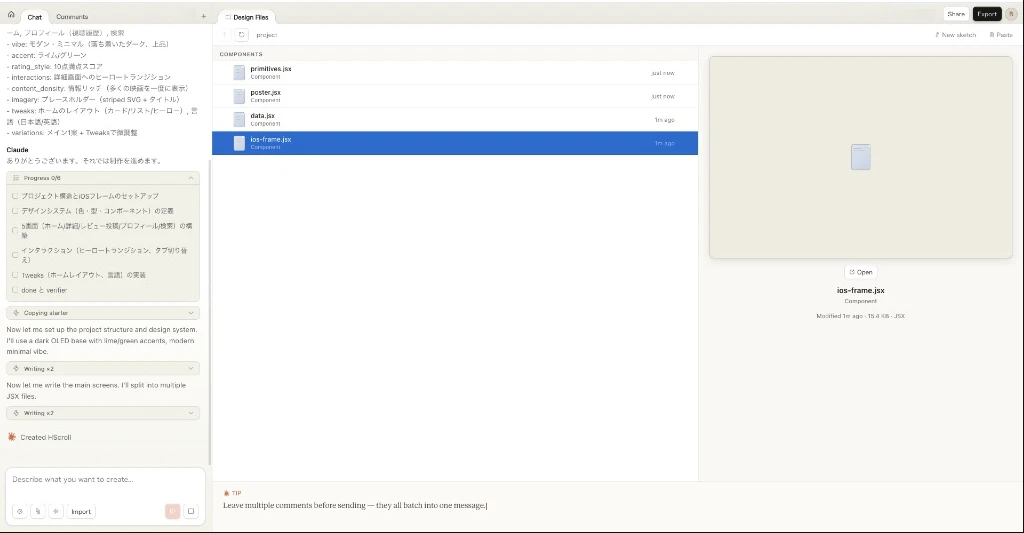Check the デザインシステム task checkbox
Screen dimensions: 1024x533
[15, 211]
